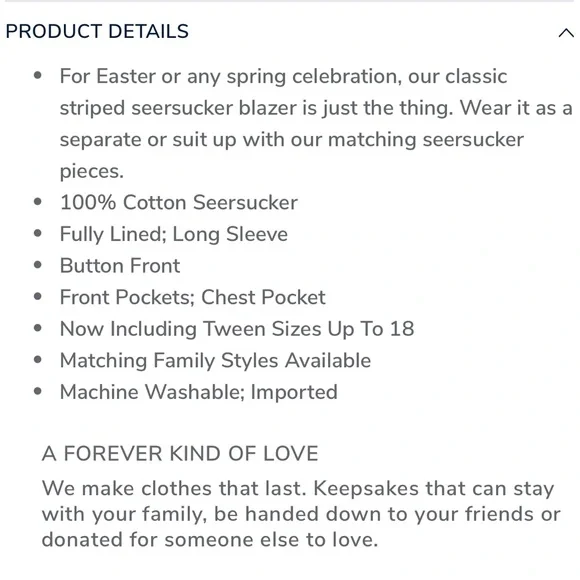The width and height of the screenshot is (580, 580).
Task: Collapse Product Details using the chevron arrow
Action: (x=566, y=33)
